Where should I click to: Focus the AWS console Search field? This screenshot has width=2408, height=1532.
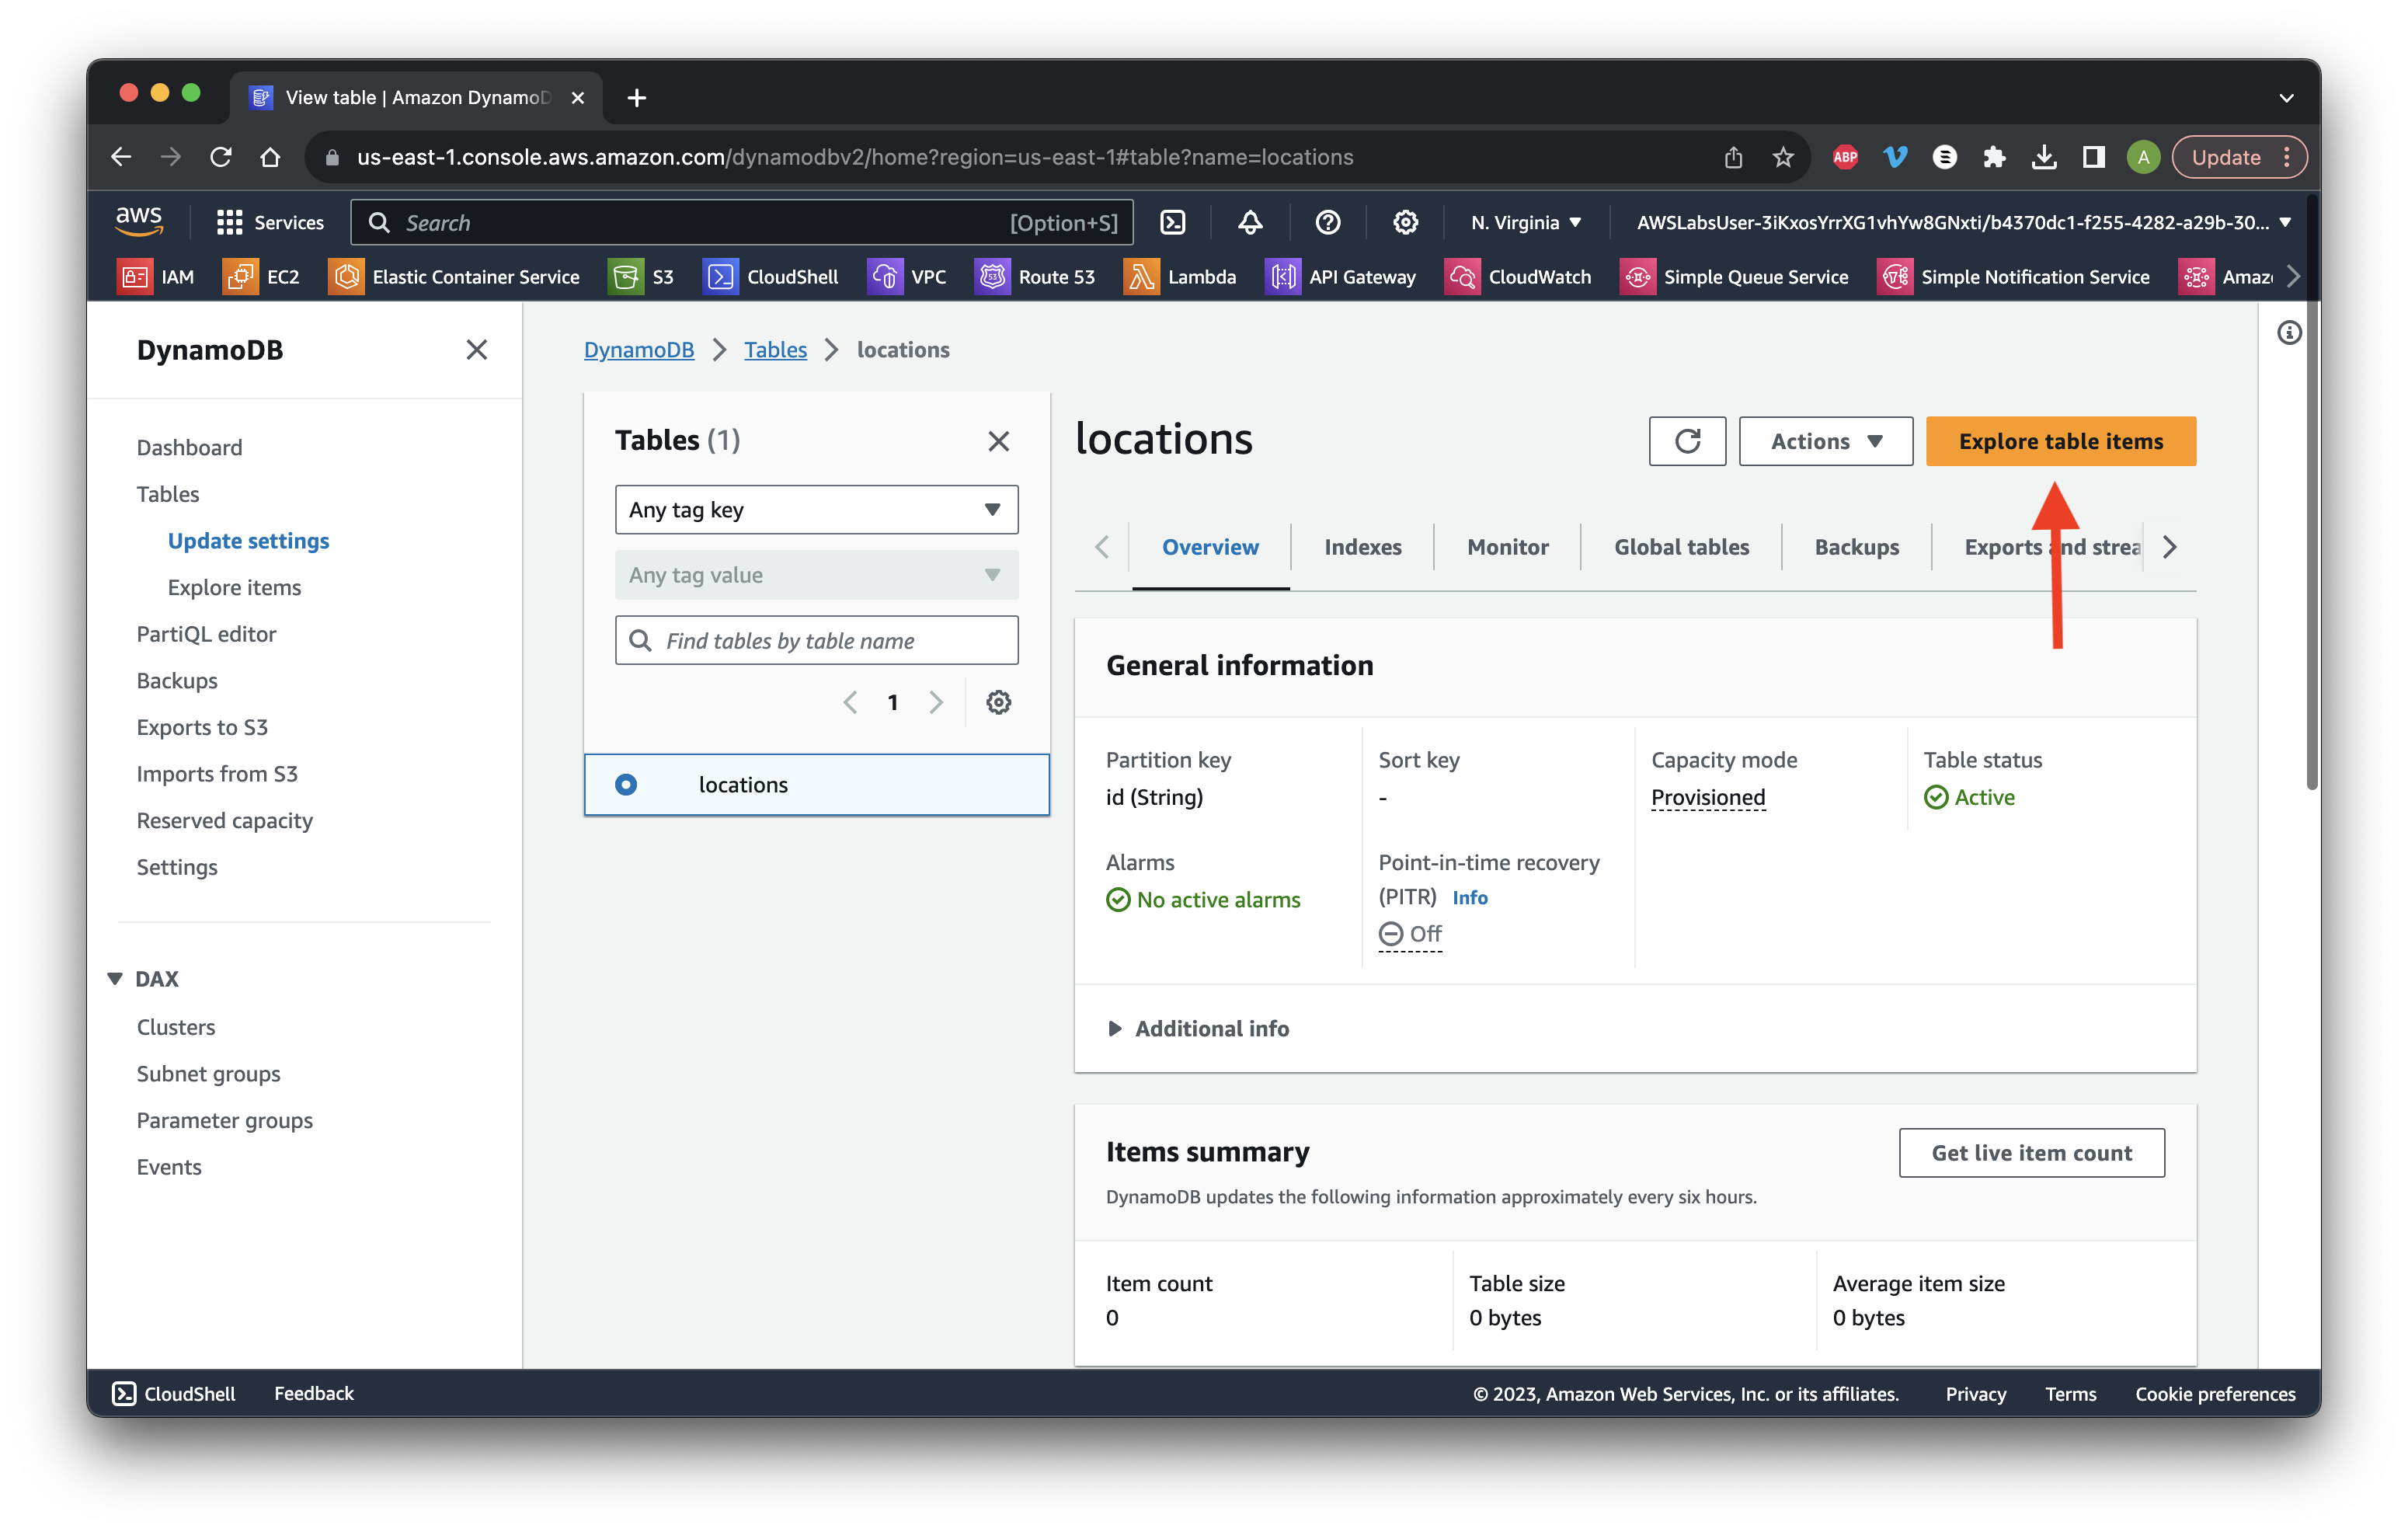point(742,222)
